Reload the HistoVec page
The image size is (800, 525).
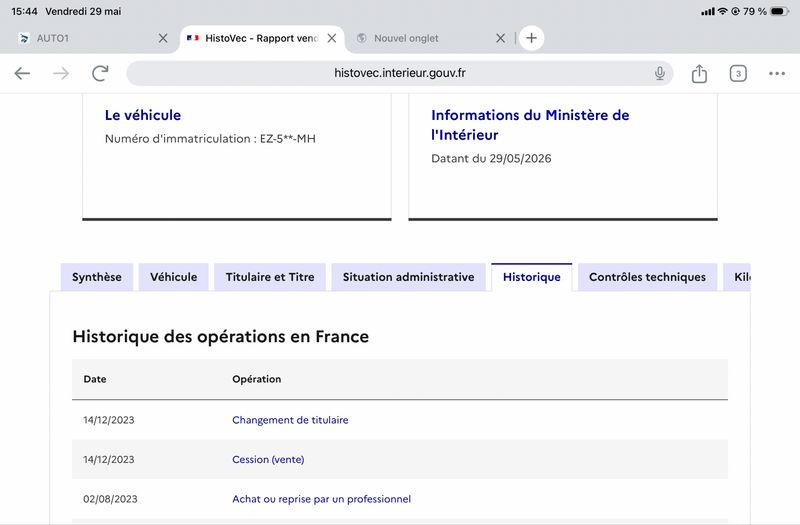tap(100, 73)
